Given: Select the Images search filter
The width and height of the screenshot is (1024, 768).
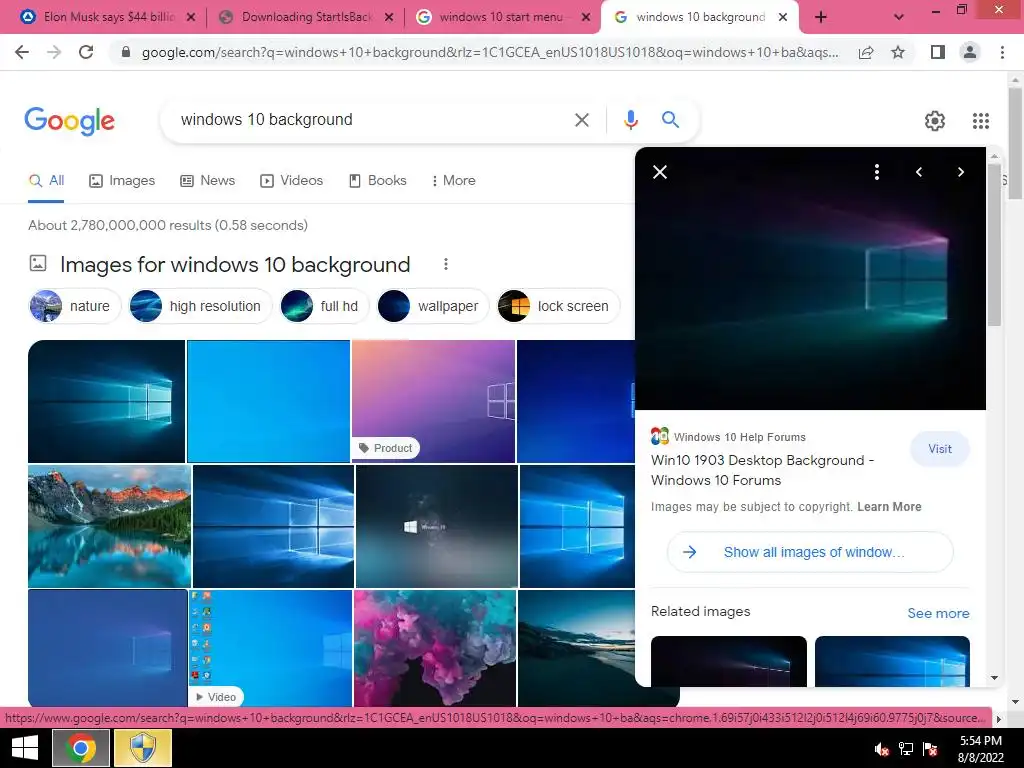Looking at the screenshot, I should [x=122, y=180].
